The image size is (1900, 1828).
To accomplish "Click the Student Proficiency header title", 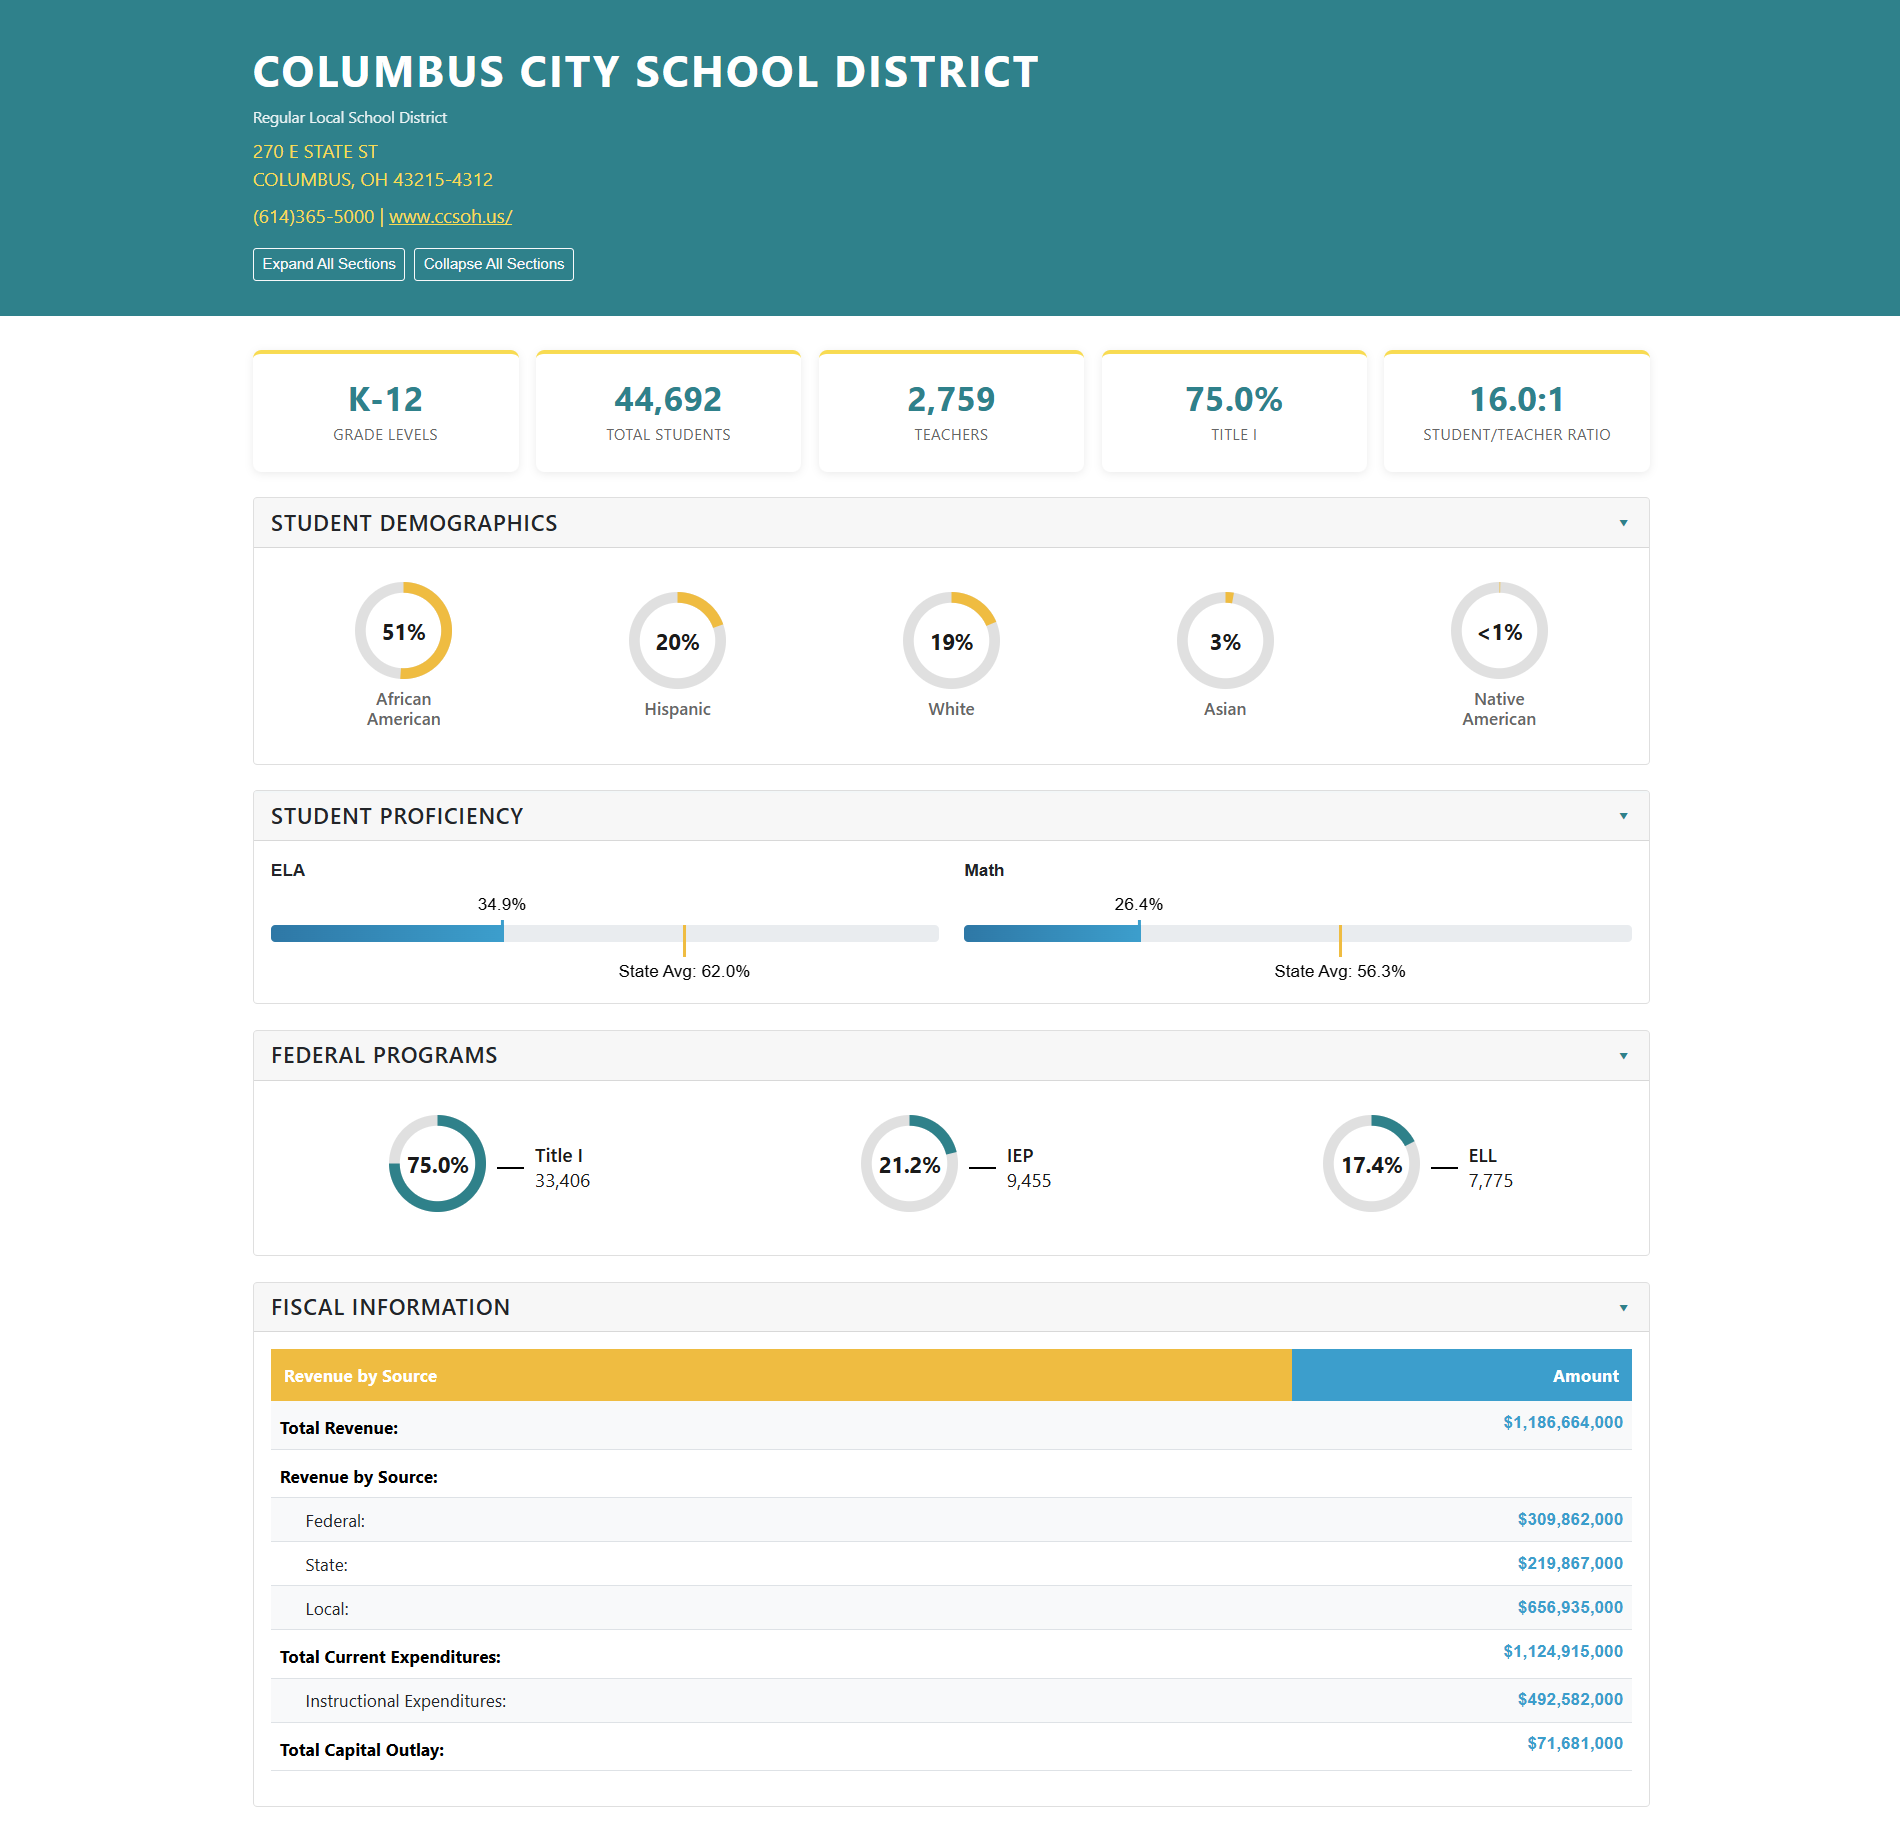I will click(397, 816).
